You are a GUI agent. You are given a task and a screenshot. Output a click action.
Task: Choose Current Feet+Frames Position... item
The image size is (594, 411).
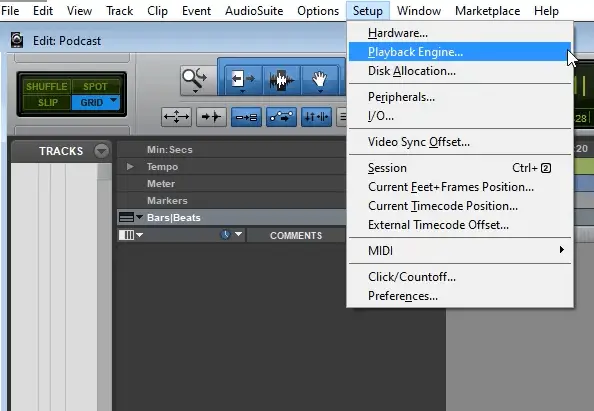[460, 187]
